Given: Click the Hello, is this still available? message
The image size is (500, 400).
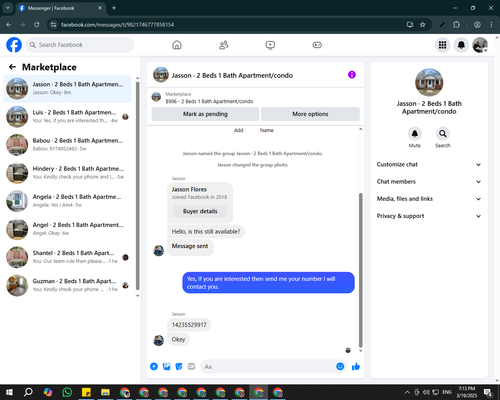Looking at the screenshot, I should [206, 231].
